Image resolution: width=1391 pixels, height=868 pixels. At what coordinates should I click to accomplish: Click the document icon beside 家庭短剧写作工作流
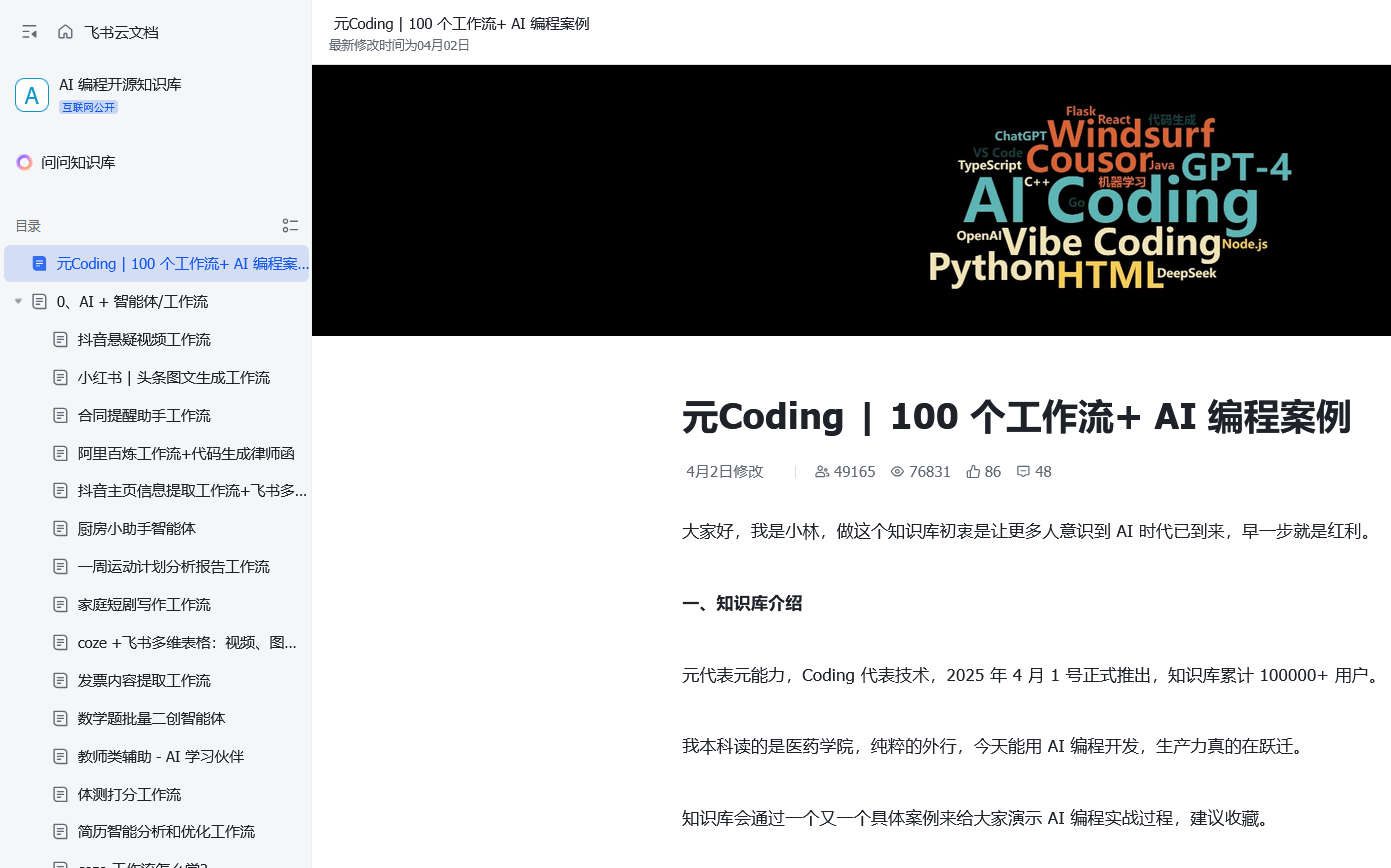pyautogui.click(x=60, y=605)
